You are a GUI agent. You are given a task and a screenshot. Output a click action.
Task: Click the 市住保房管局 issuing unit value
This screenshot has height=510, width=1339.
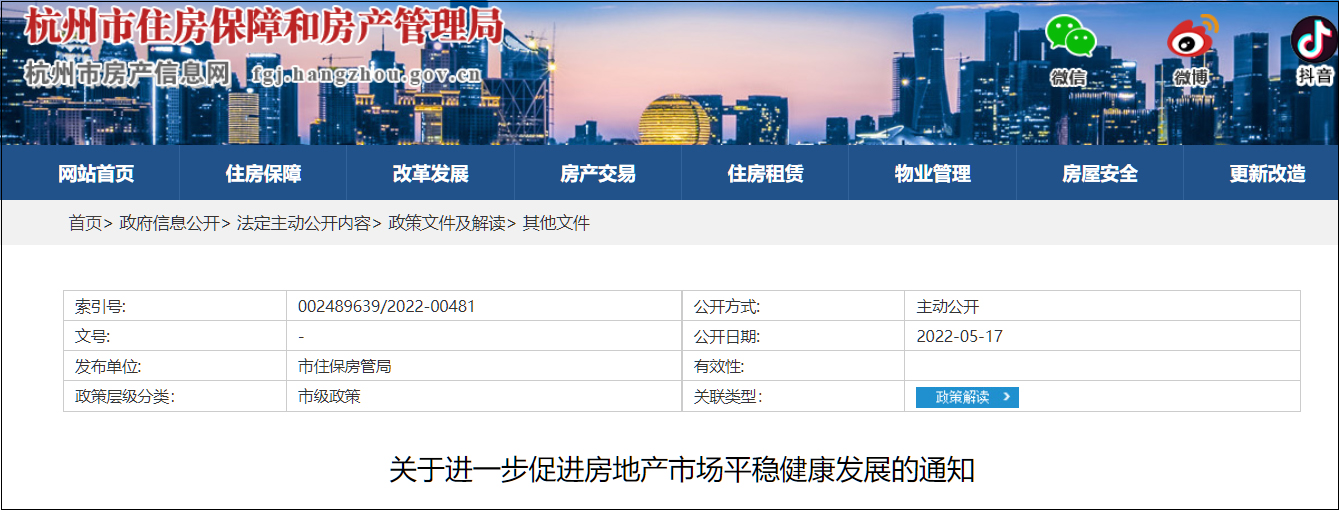(x=344, y=366)
